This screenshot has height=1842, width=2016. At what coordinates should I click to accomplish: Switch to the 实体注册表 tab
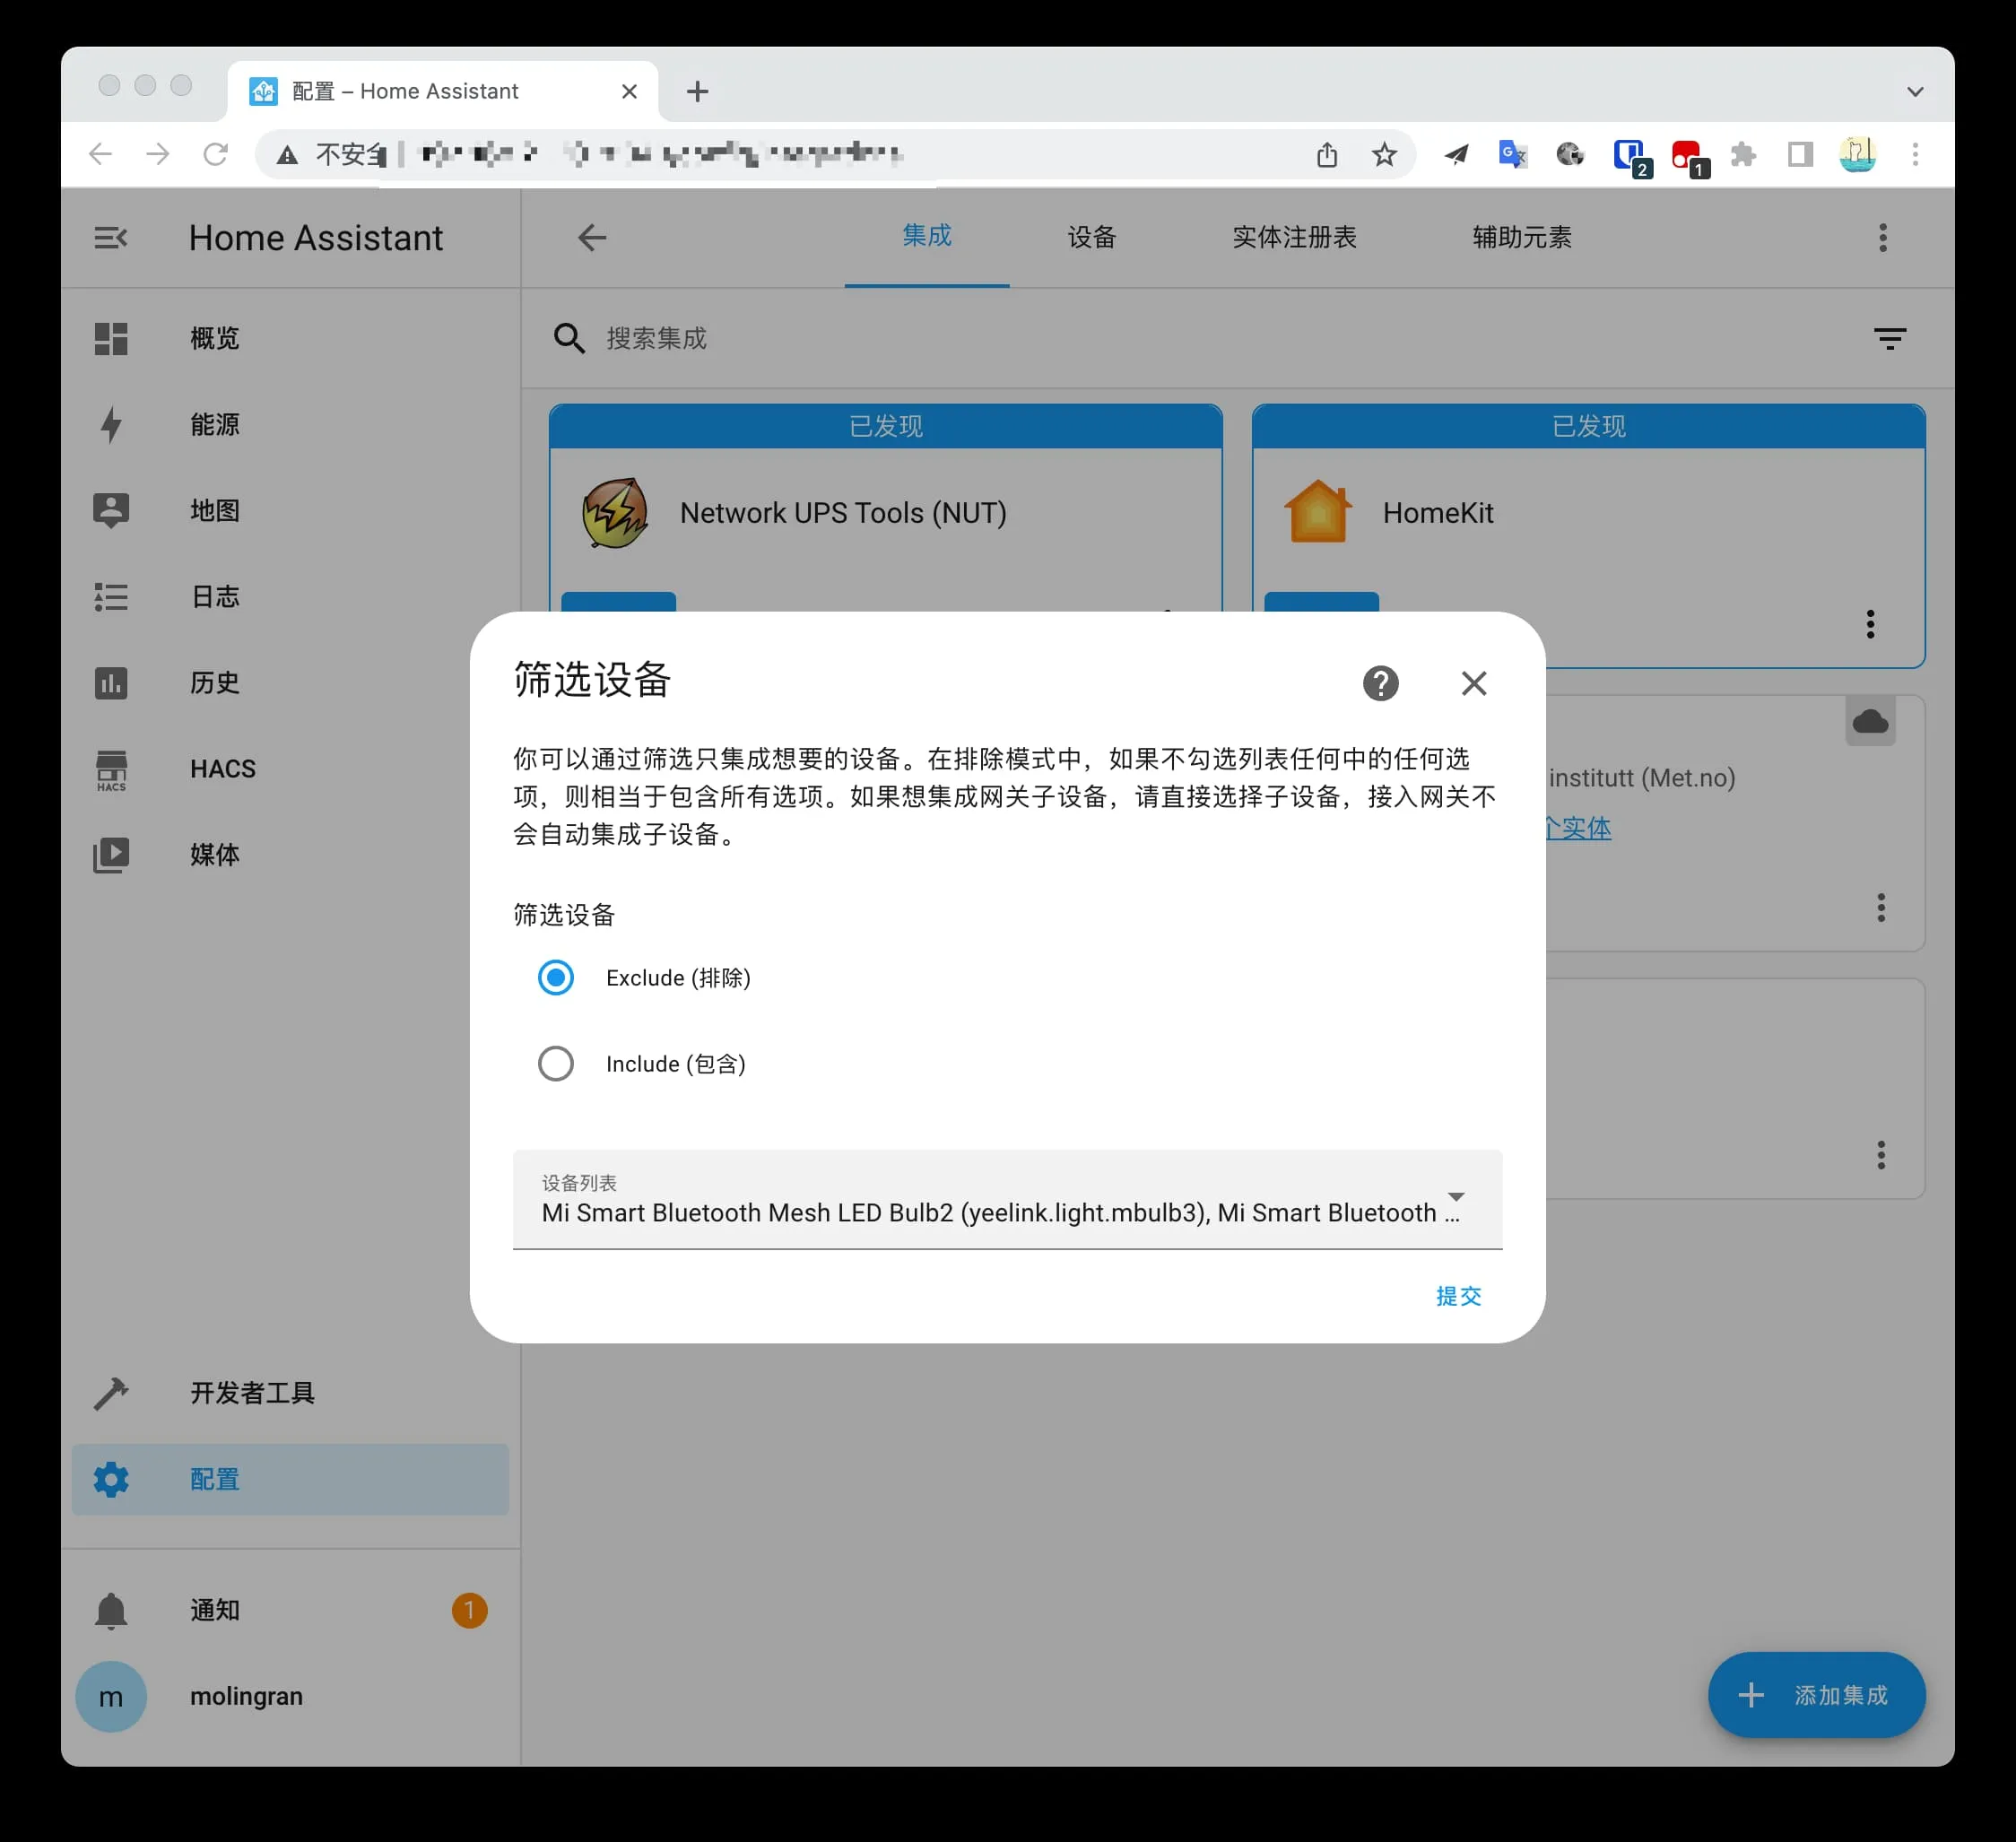[x=1294, y=238]
